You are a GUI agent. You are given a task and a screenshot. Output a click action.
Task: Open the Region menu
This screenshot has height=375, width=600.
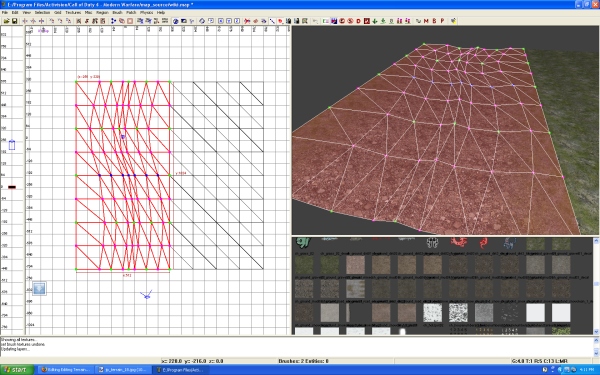pyautogui.click(x=102, y=13)
